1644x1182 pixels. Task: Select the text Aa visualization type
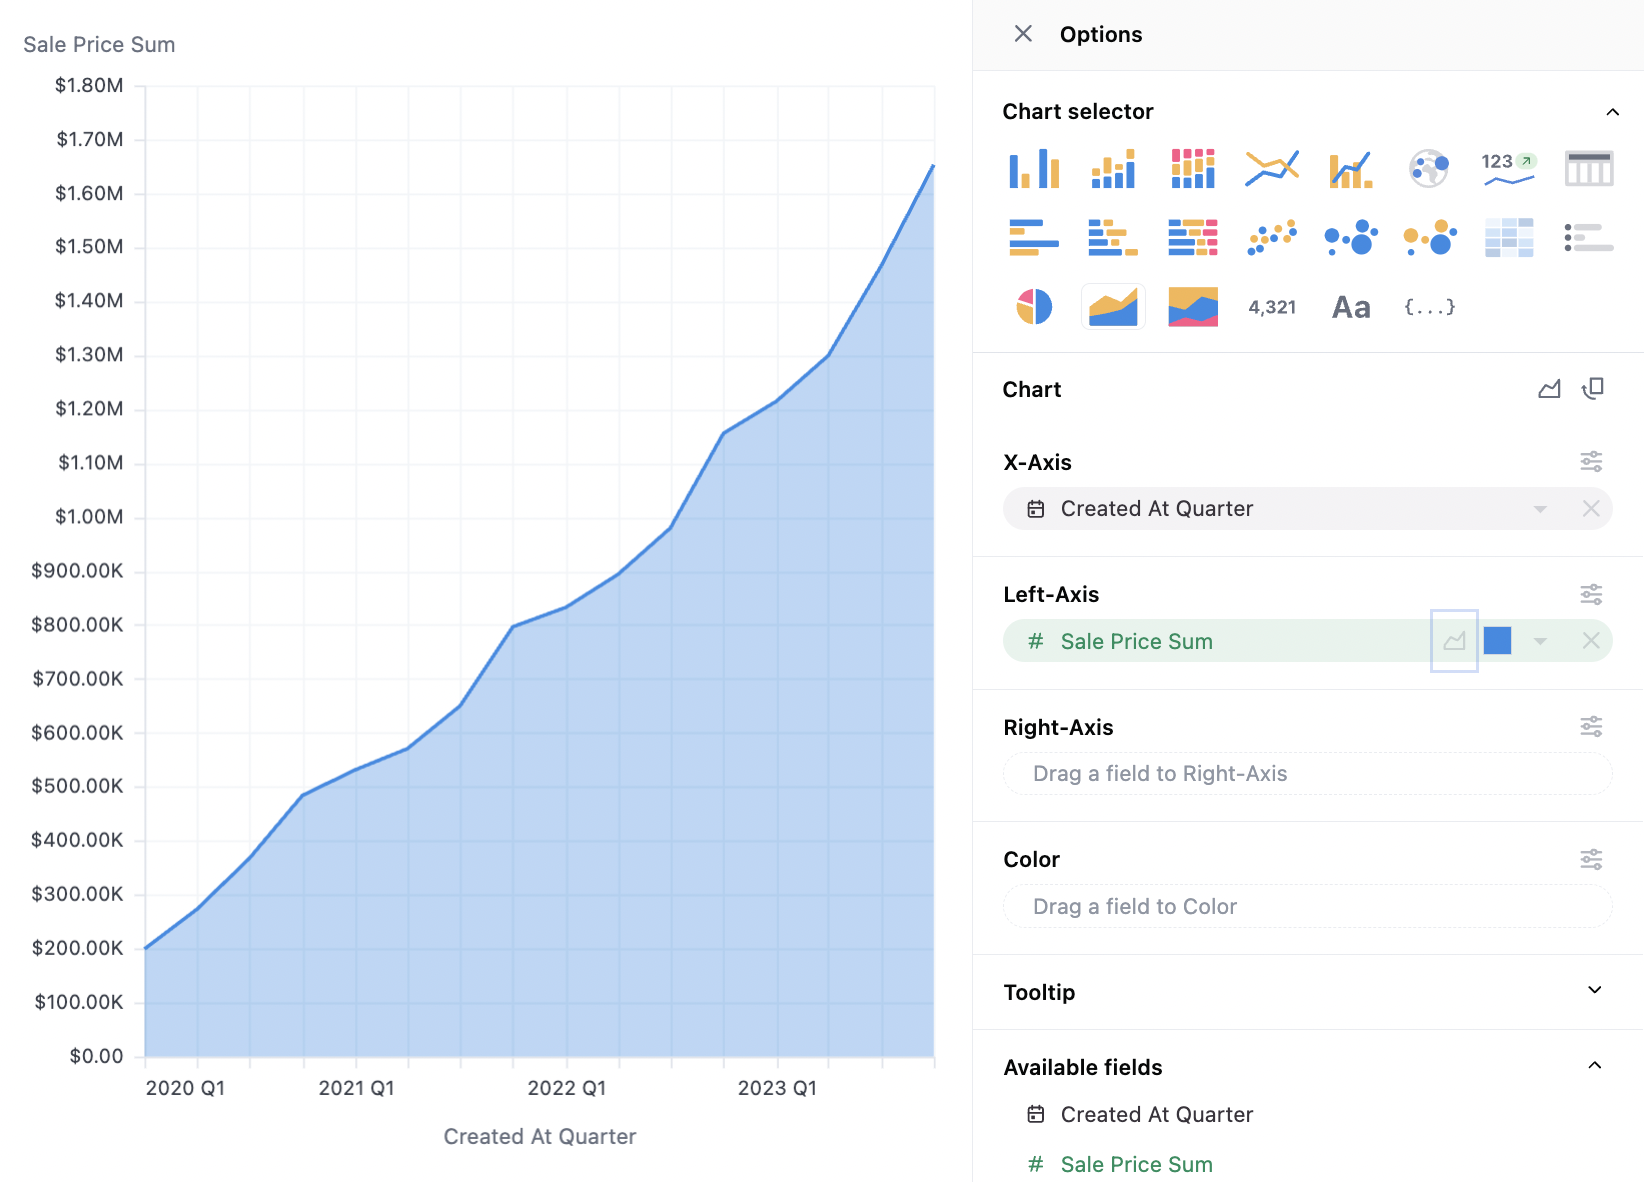tap(1351, 307)
